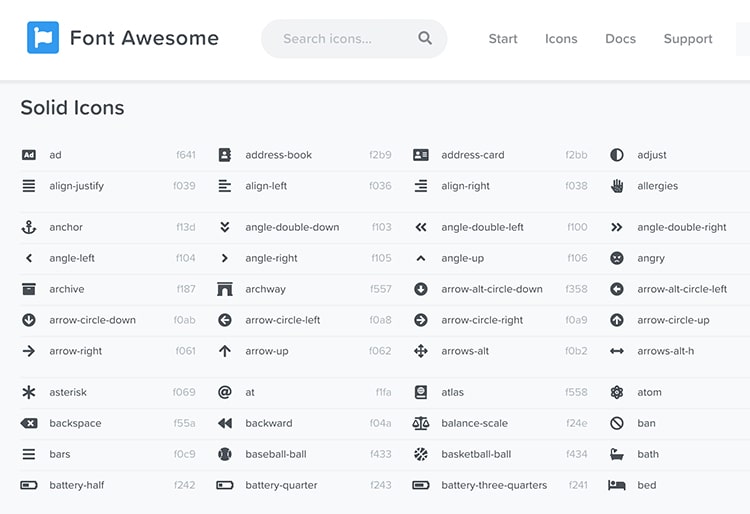Open the Support nav item
This screenshot has height=514, width=750.
tap(688, 39)
